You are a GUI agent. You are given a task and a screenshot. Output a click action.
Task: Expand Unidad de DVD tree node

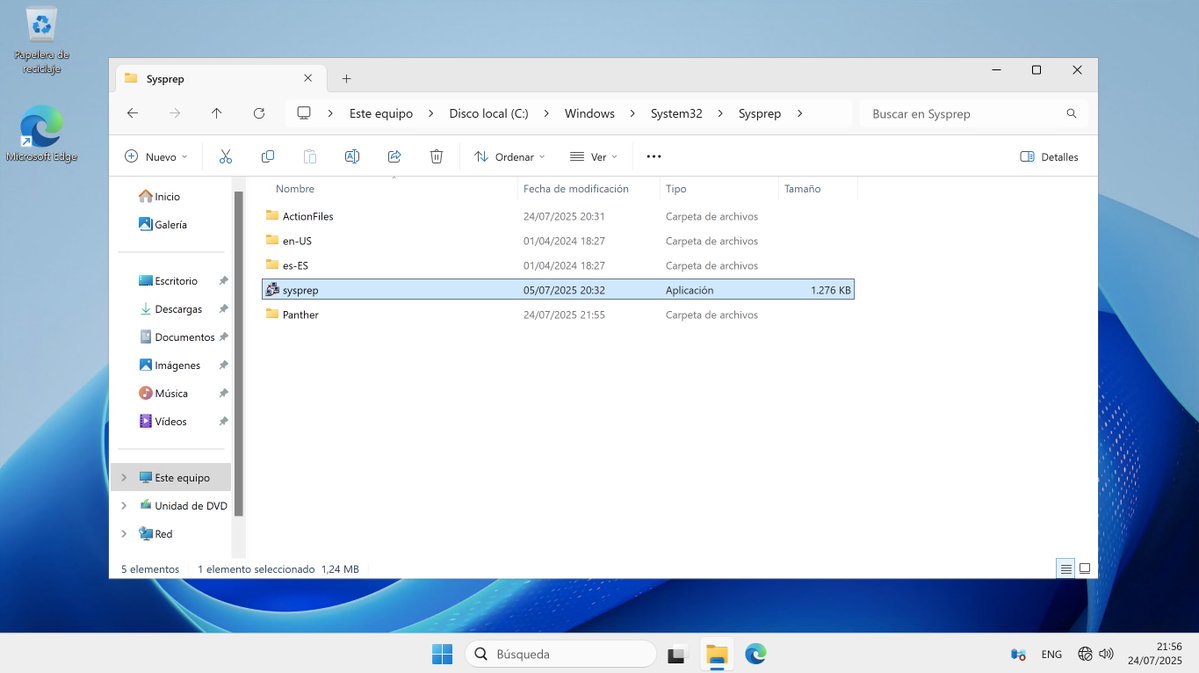coord(124,506)
